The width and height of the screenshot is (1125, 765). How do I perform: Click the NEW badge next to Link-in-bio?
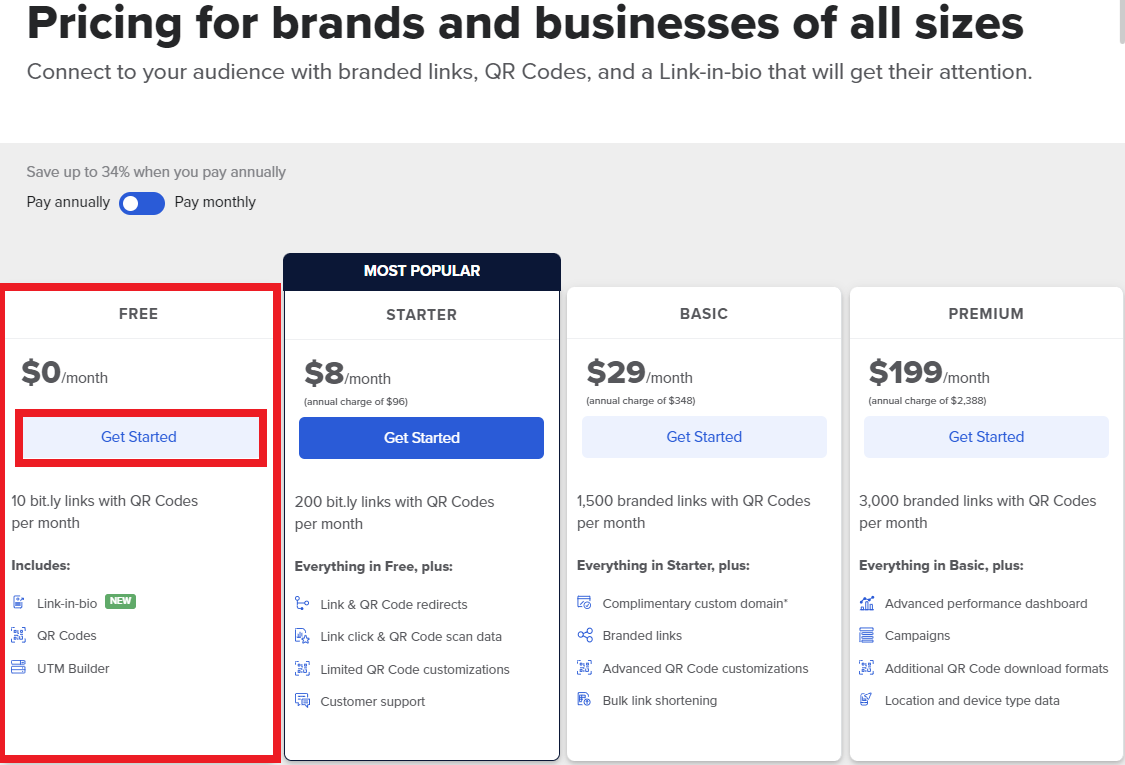pyautogui.click(x=119, y=603)
